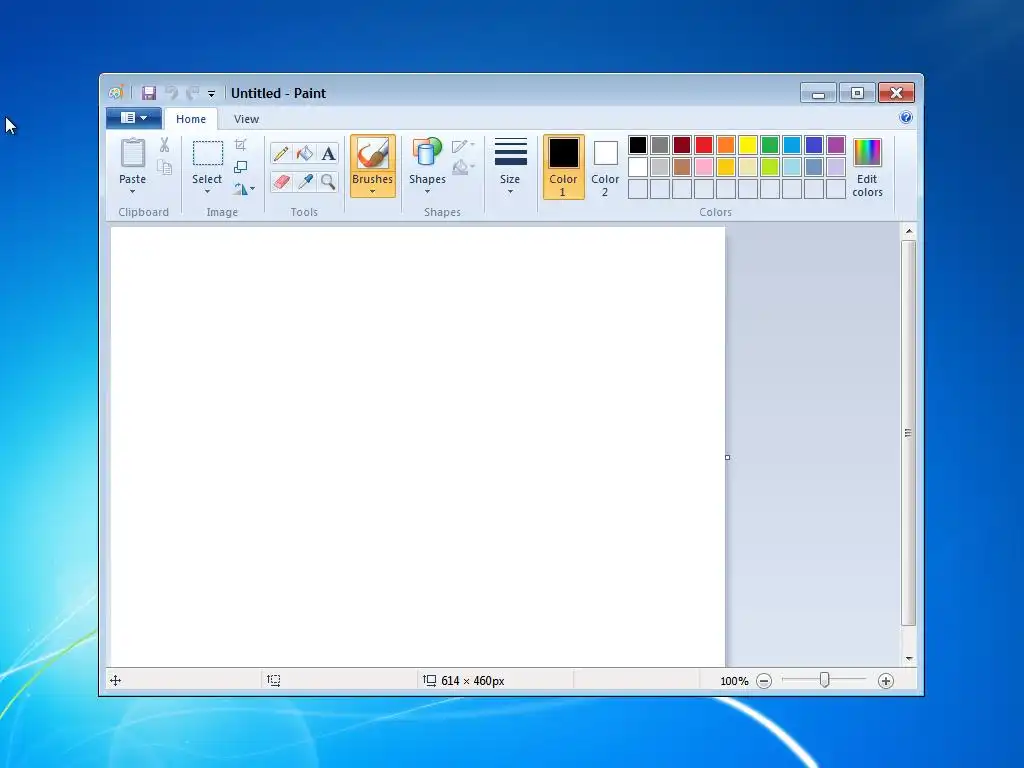Pick the turquoise blue color swatch

click(x=792, y=145)
